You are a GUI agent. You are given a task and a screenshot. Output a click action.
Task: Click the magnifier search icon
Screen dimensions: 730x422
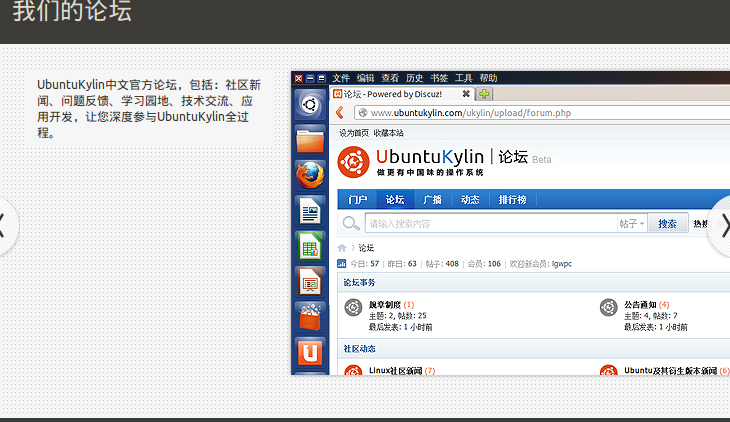click(x=351, y=224)
